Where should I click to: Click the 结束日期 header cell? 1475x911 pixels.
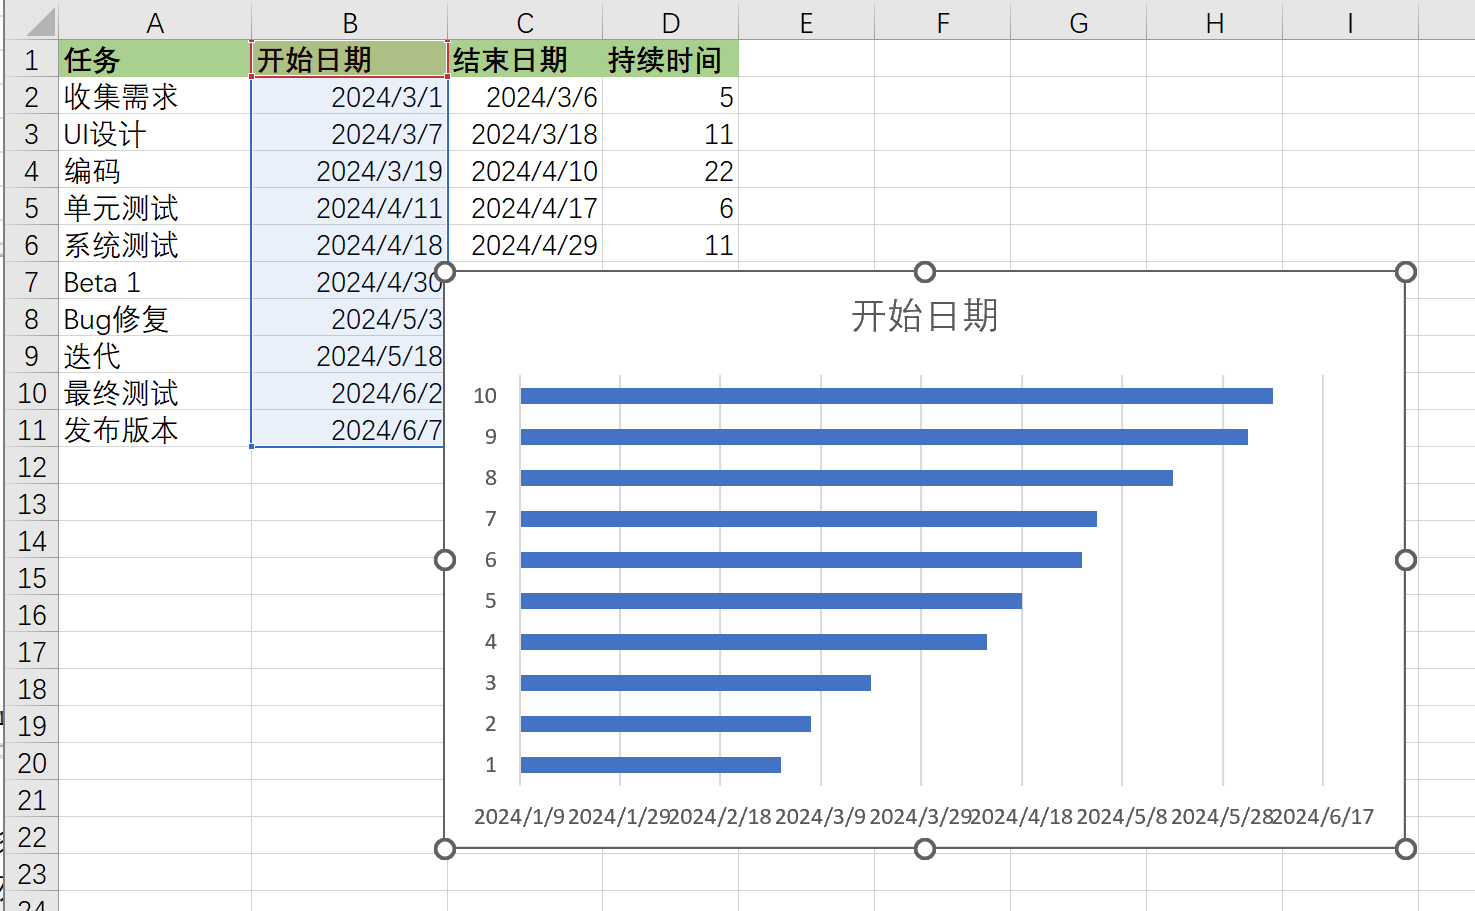tap(525, 59)
